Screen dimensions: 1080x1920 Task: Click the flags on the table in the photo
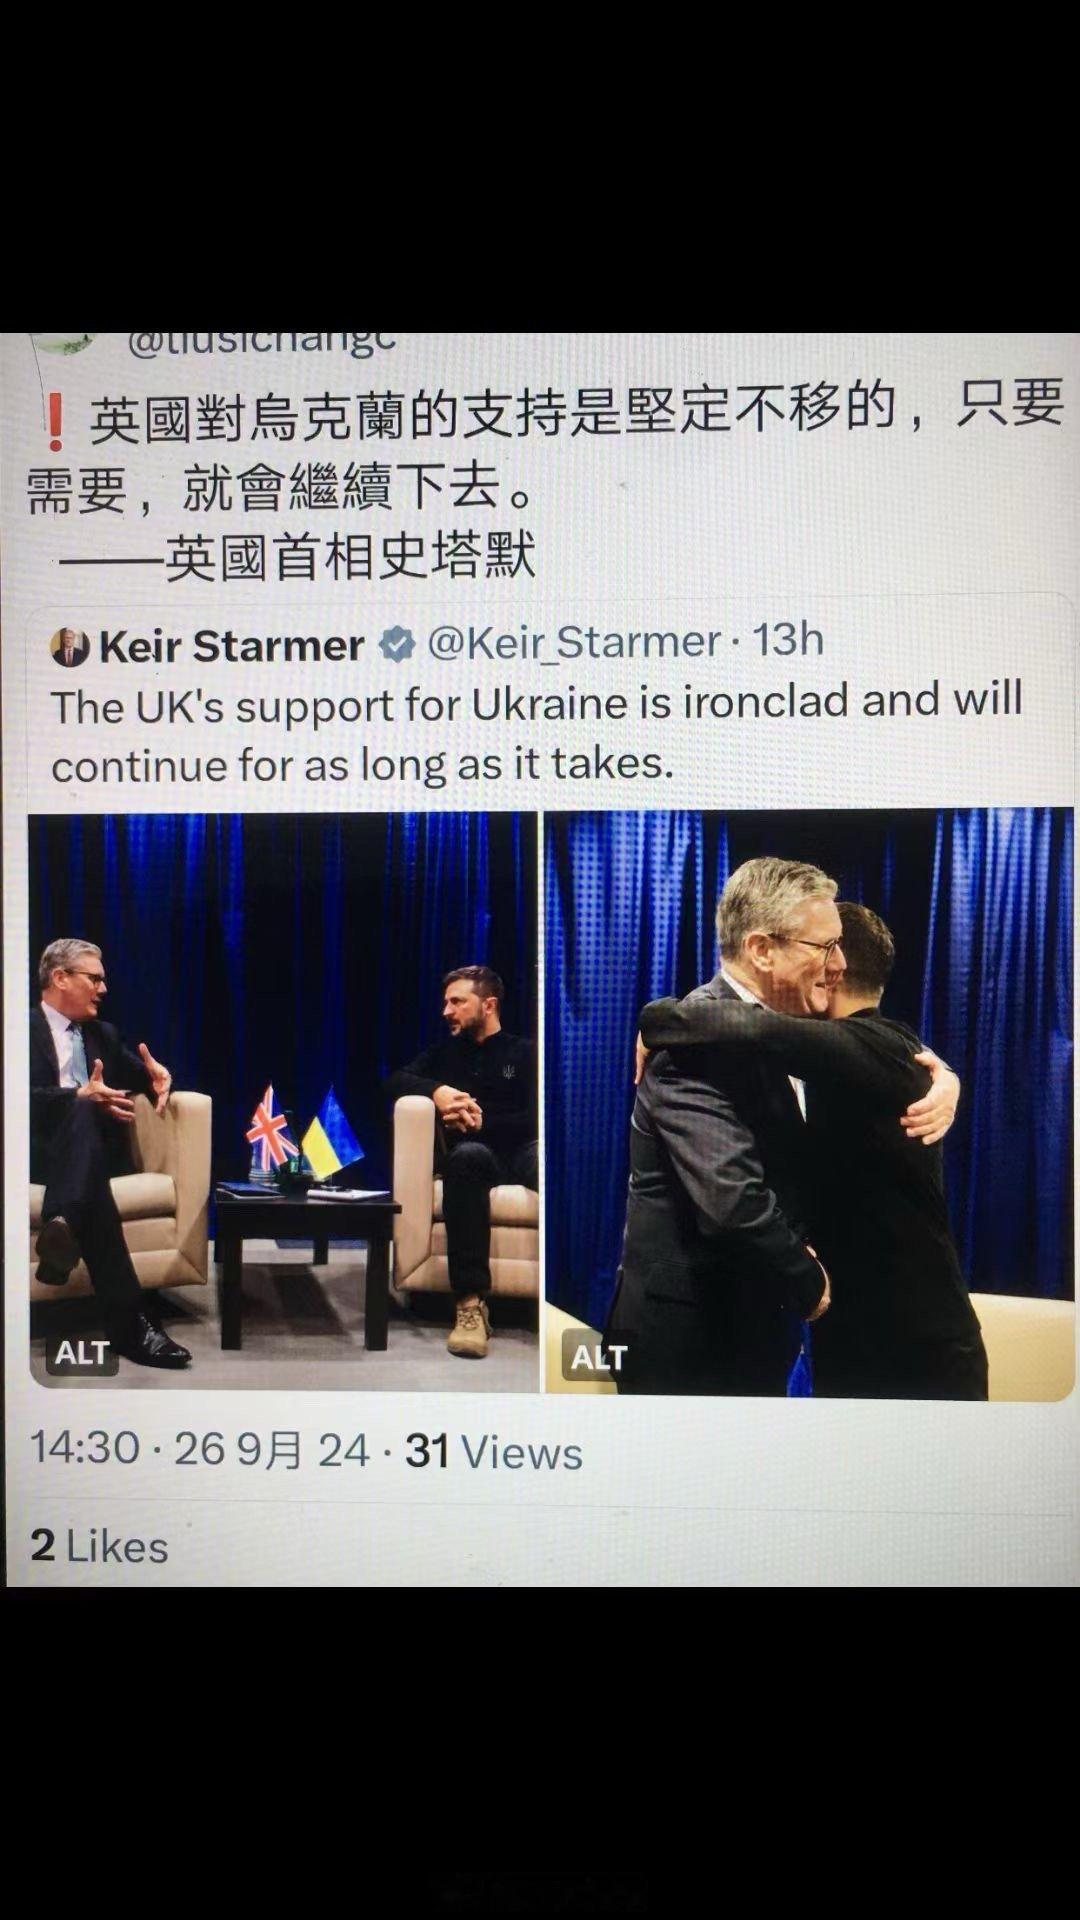click(x=305, y=1133)
